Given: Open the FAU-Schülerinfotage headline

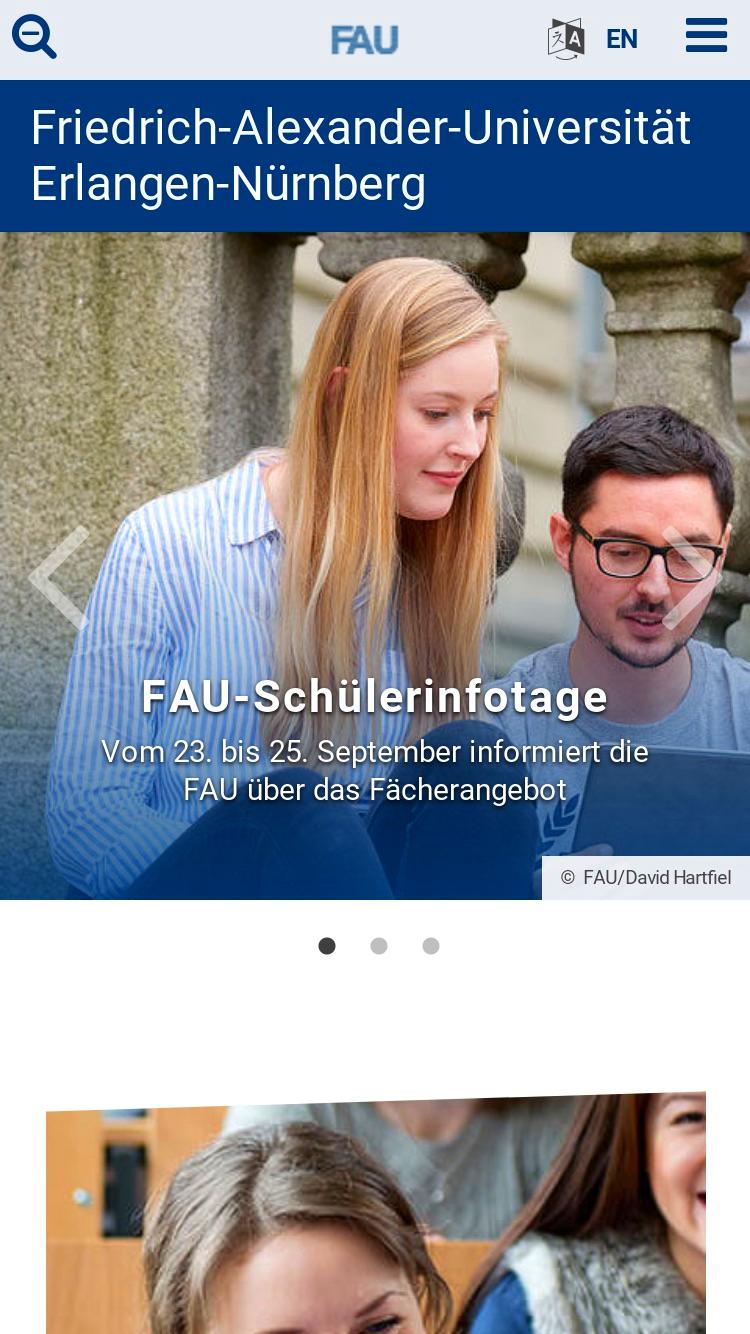Looking at the screenshot, I should click(375, 697).
